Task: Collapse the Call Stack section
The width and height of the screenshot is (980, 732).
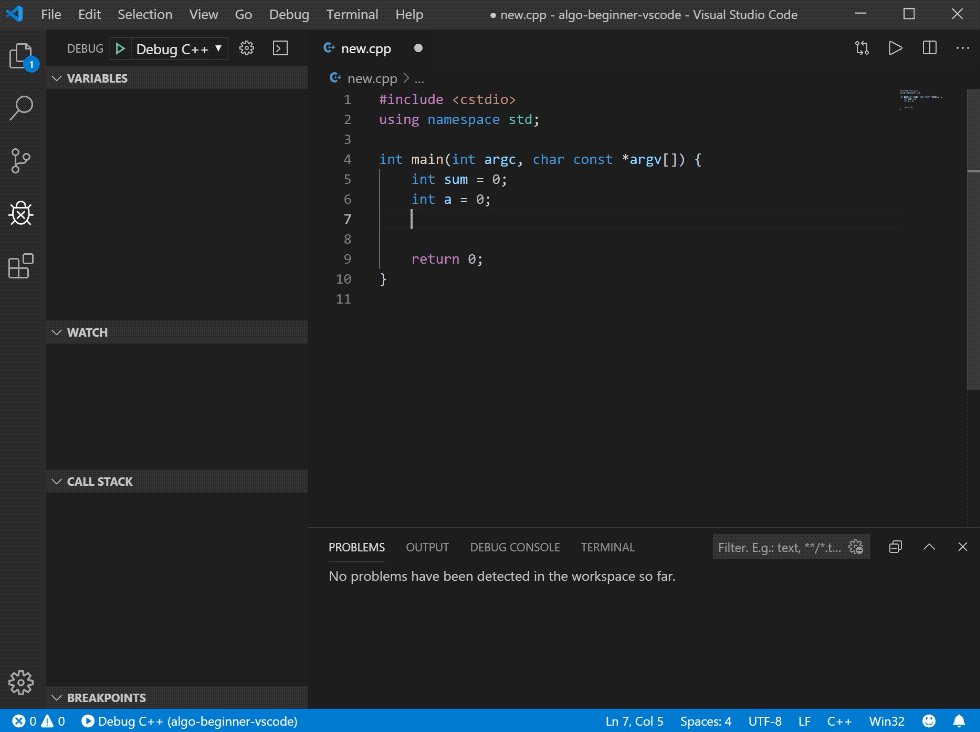Action: pyautogui.click(x=99, y=481)
